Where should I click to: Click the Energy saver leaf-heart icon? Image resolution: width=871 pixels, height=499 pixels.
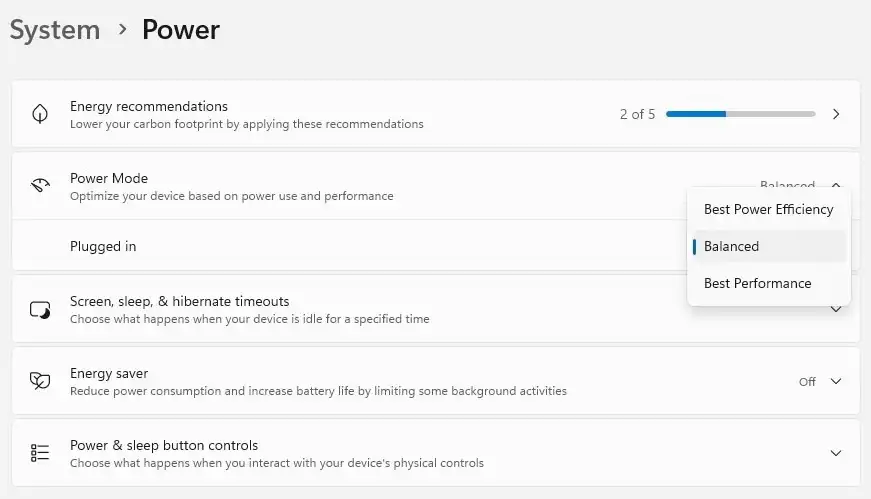tap(40, 381)
